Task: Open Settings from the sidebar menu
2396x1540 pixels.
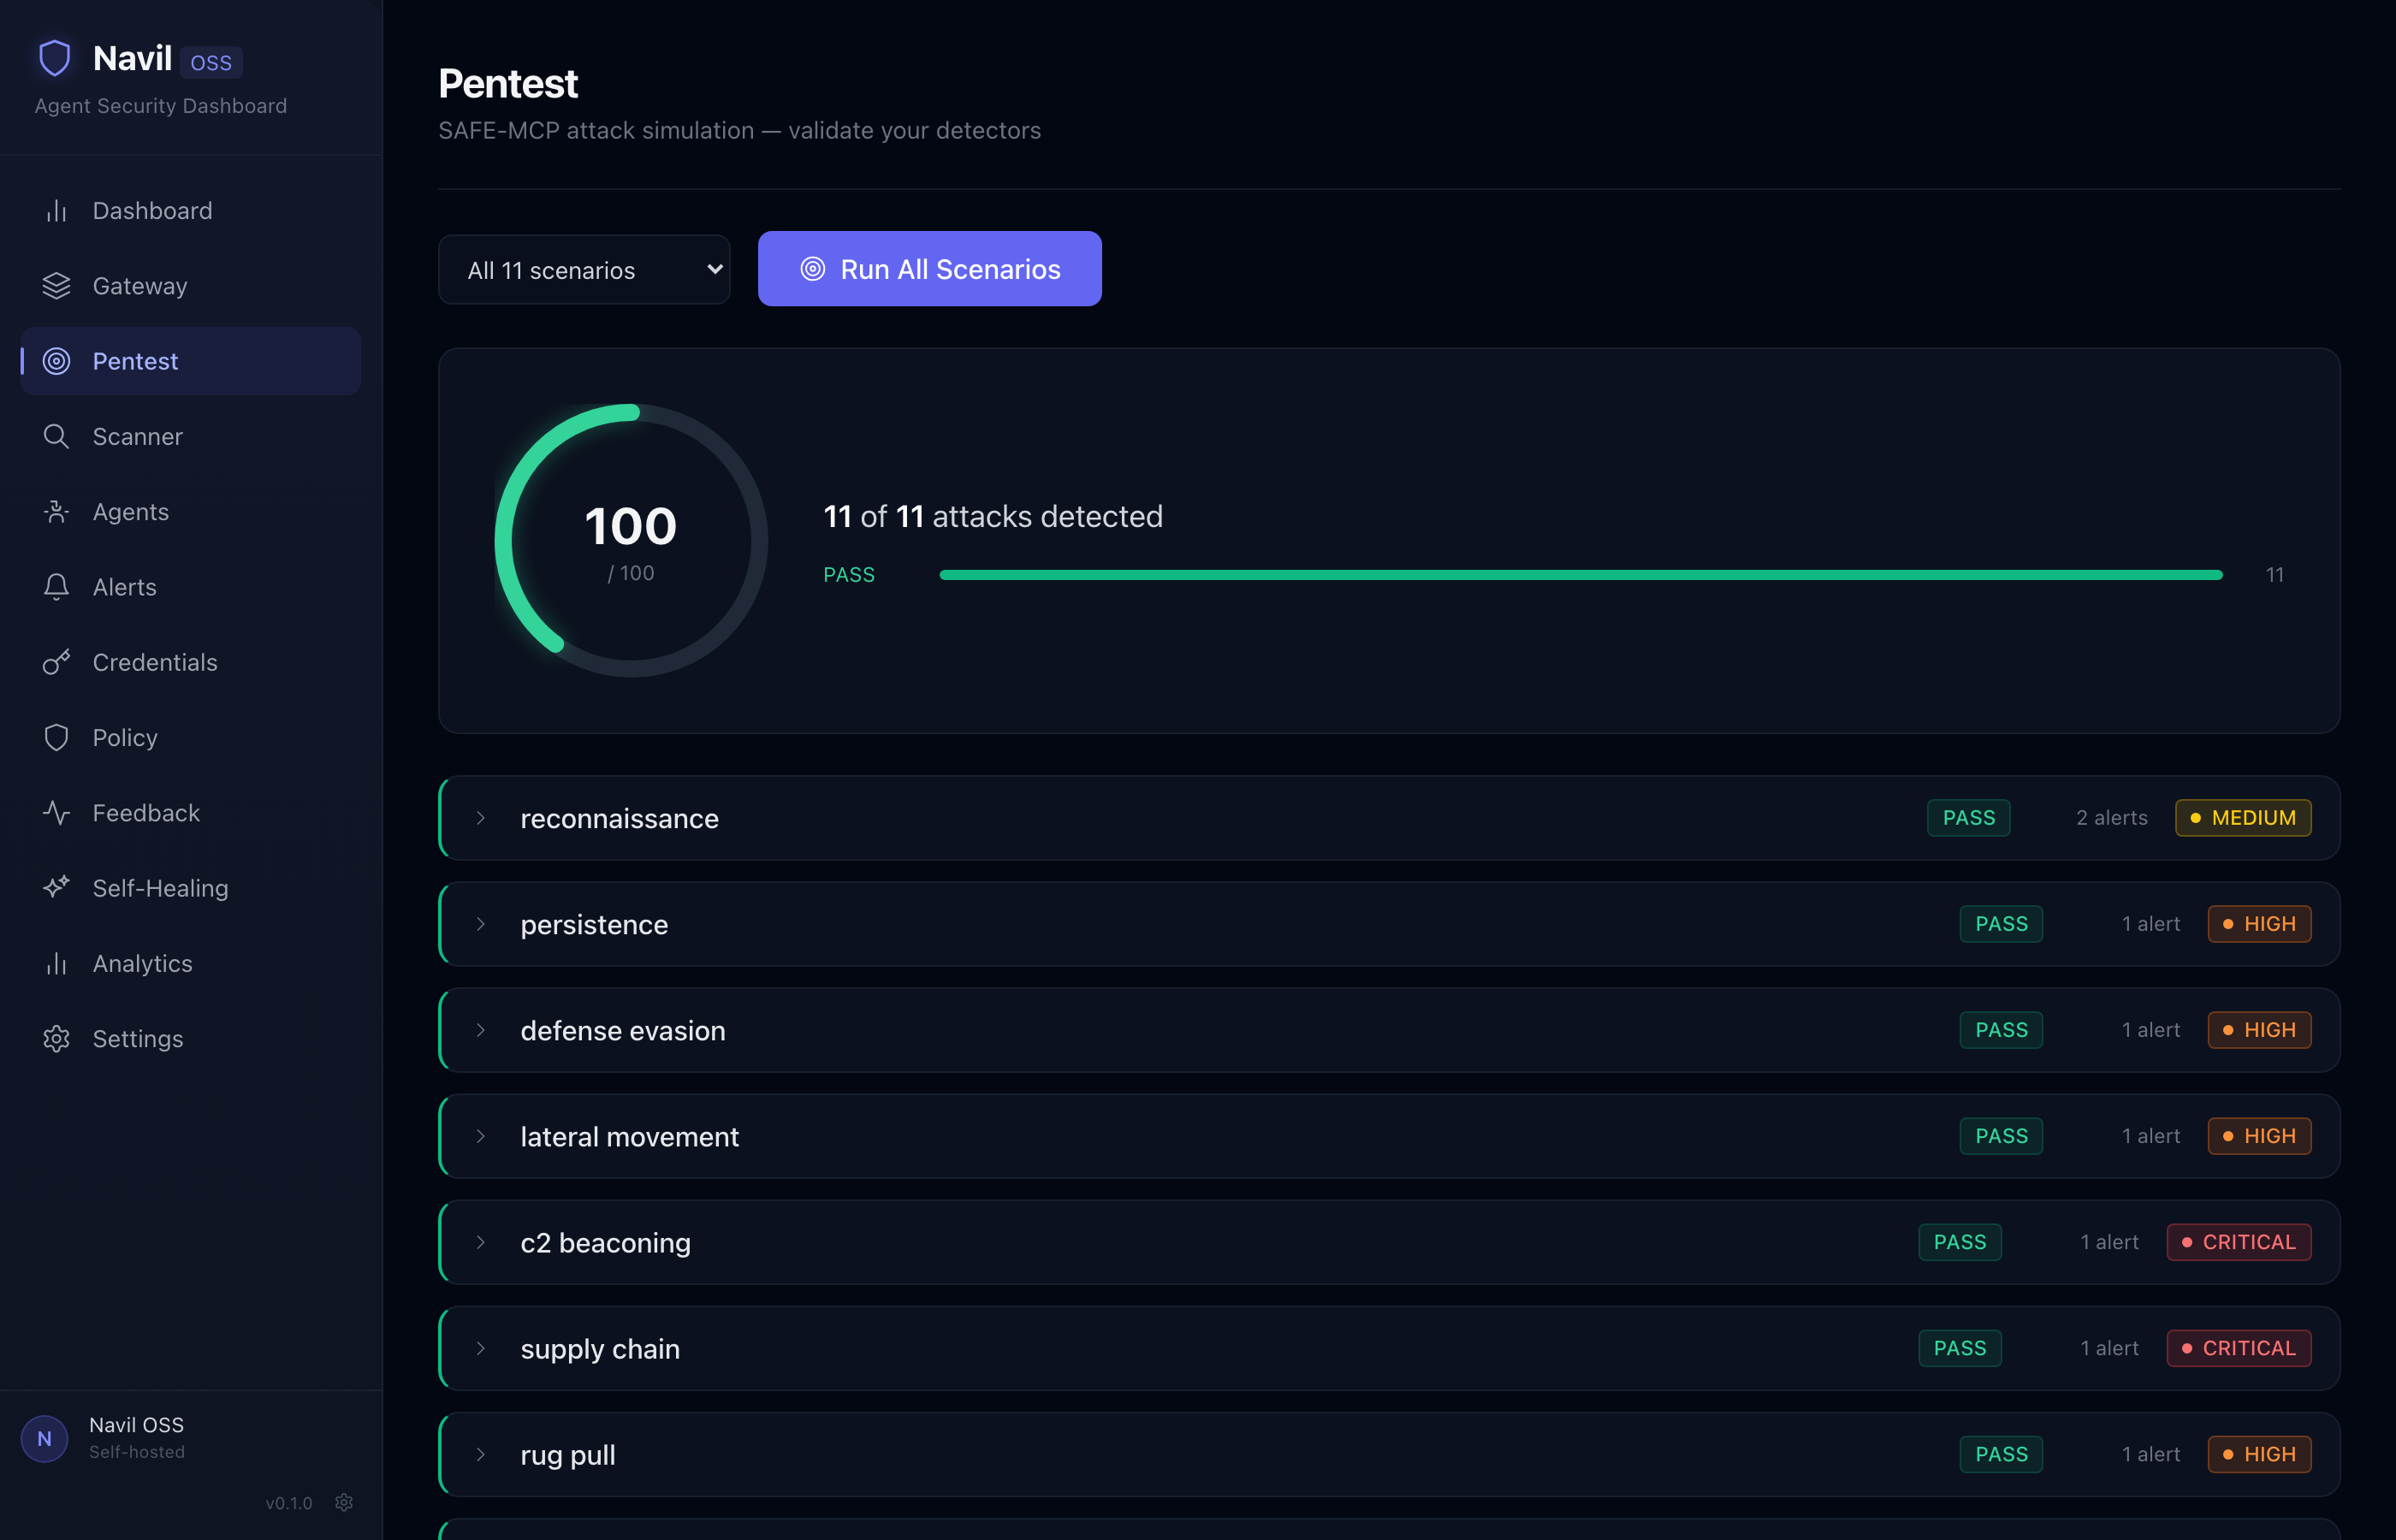Action: pyautogui.click(x=138, y=1038)
